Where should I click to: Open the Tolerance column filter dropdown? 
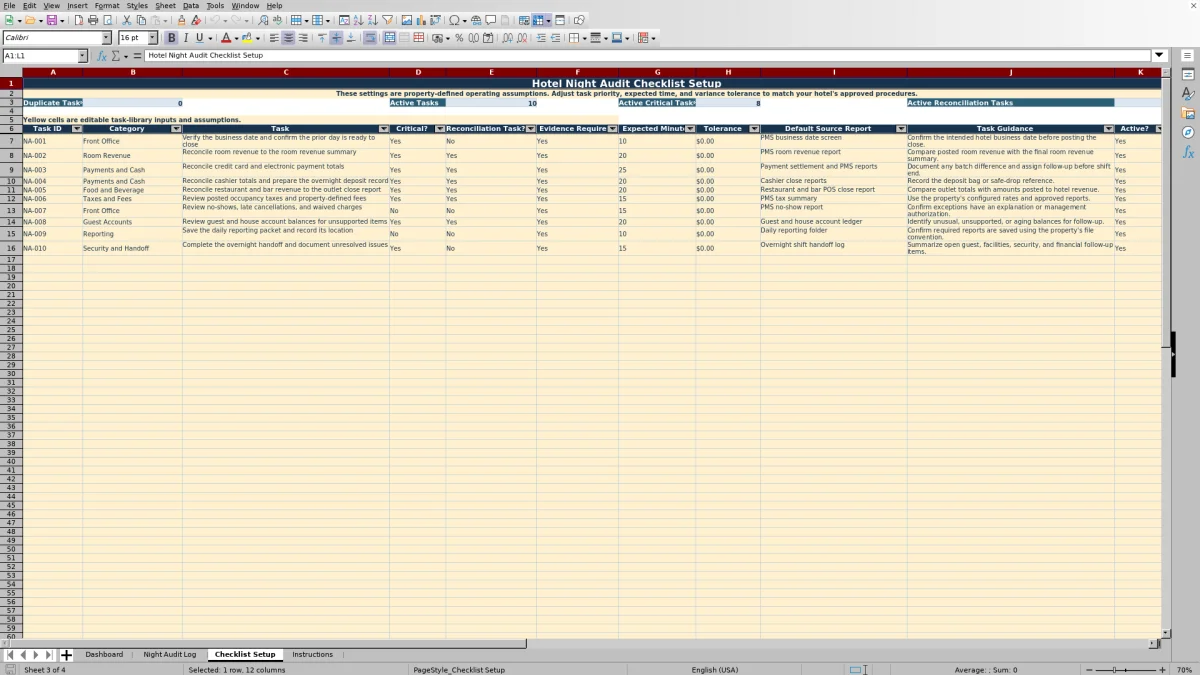tap(754, 129)
